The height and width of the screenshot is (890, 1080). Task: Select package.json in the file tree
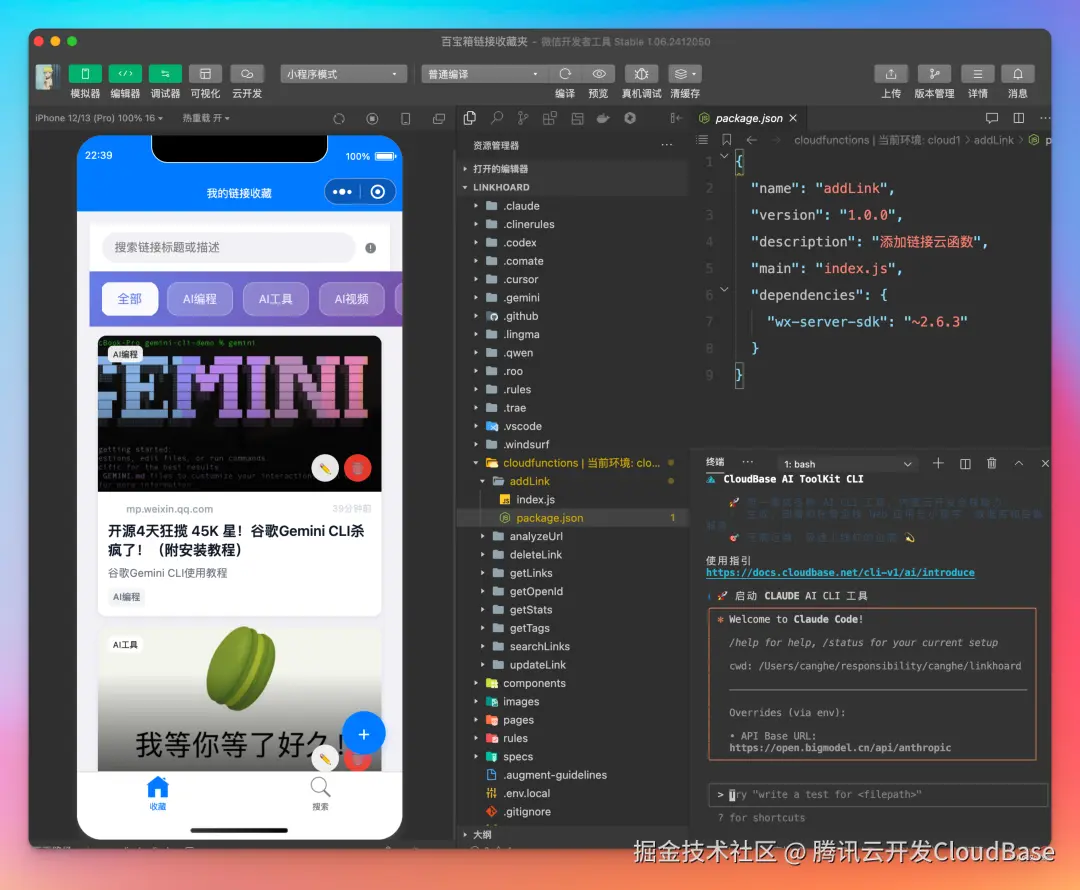pos(572,518)
